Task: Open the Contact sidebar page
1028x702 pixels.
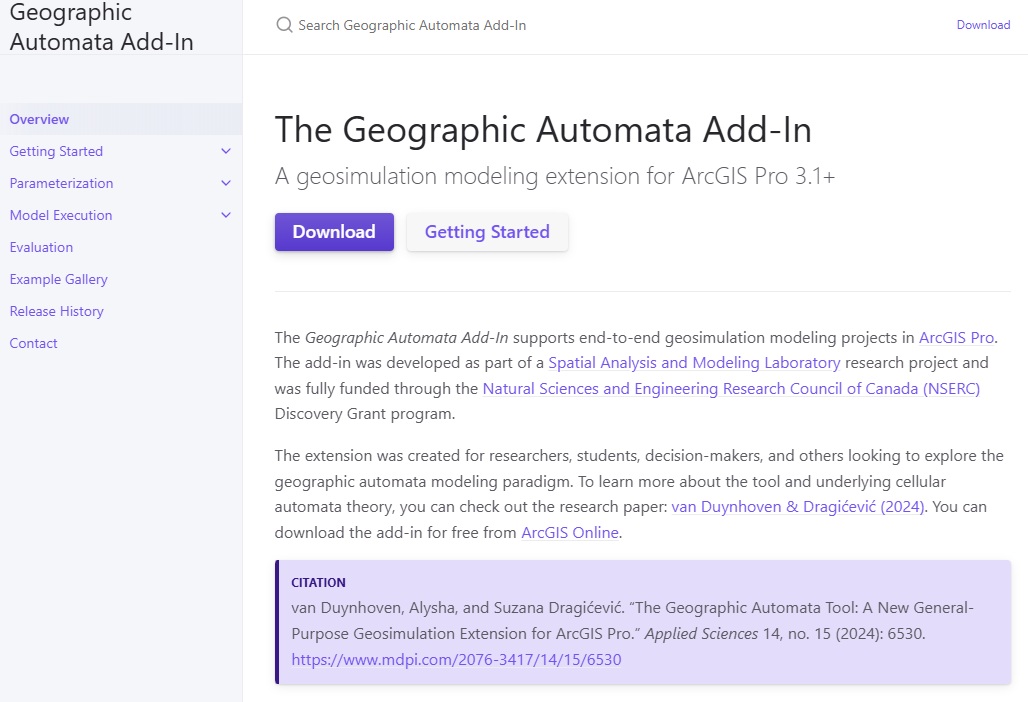Action: [33, 343]
